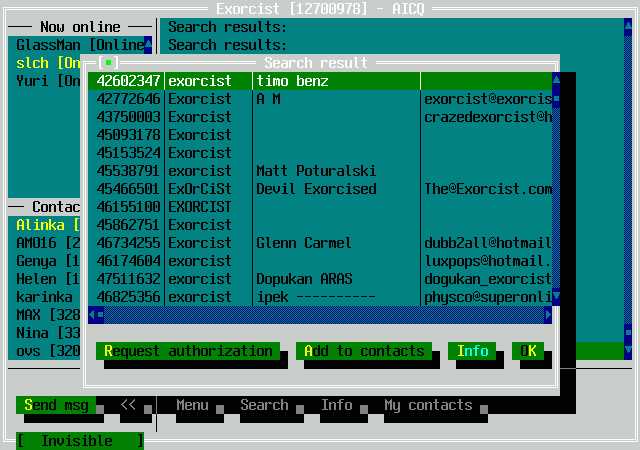
Task: Click the Add to contacts button
Action: (364, 351)
